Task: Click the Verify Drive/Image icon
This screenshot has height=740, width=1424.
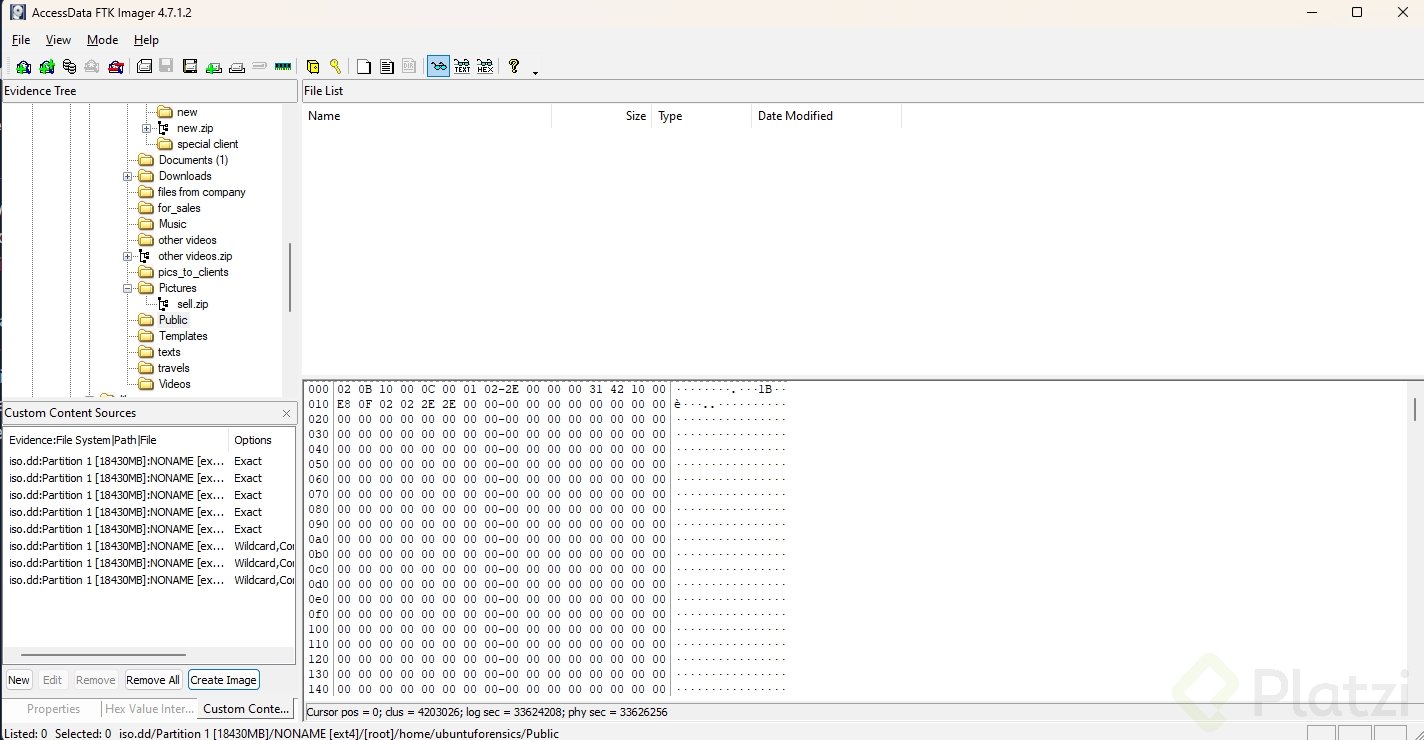Action: tap(260, 66)
